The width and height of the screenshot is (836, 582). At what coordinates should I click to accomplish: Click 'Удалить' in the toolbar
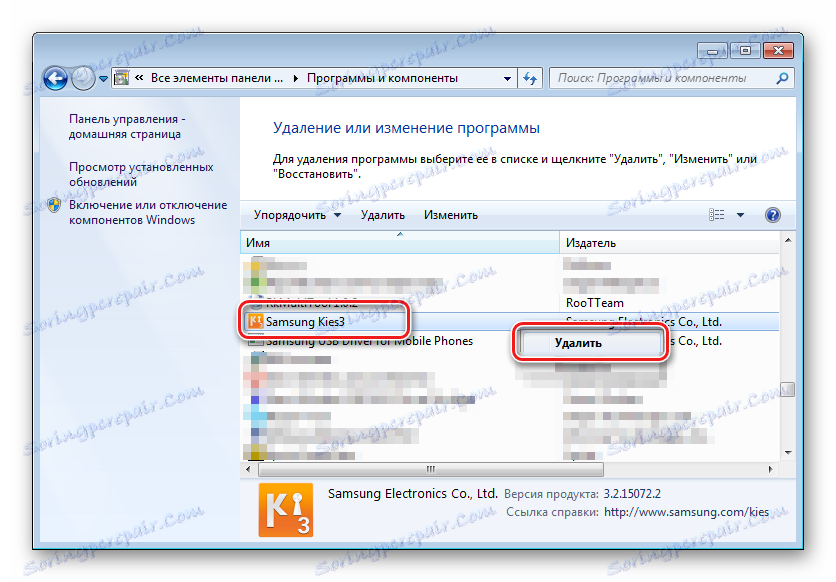(382, 215)
